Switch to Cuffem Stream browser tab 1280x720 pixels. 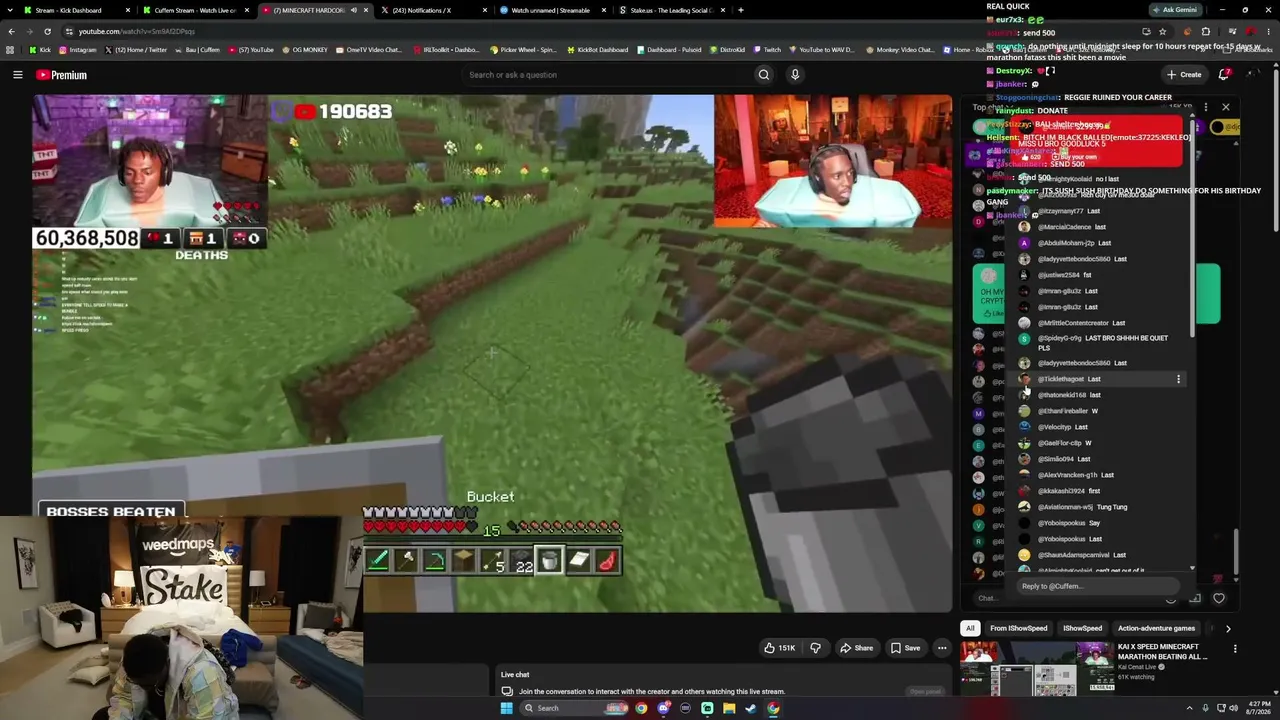click(x=193, y=10)
